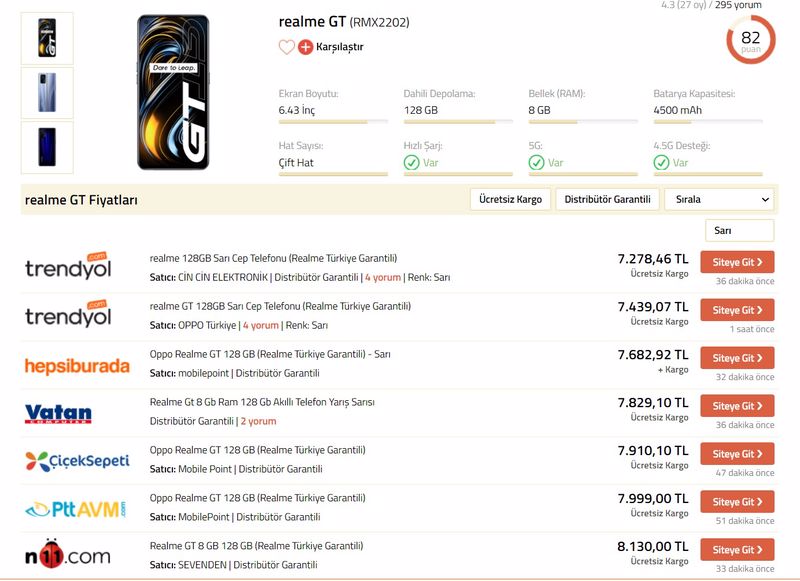Click the '4500 mAh' battery value
The height and width of the screenshot is (581, 800).
pyautogui.click(x=678, y=110)
